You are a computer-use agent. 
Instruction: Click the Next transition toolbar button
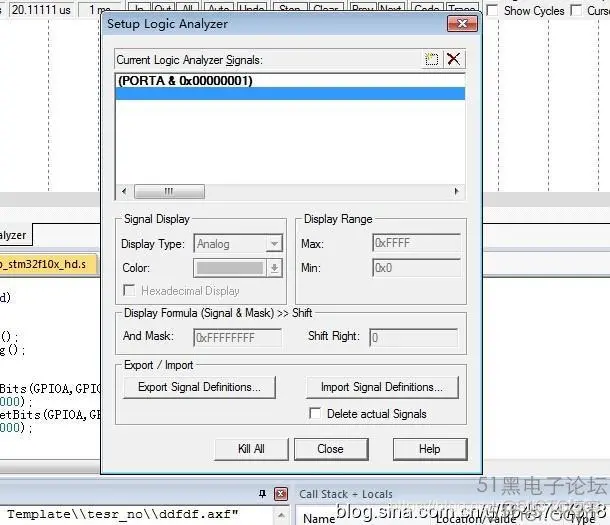click(391, 10)
